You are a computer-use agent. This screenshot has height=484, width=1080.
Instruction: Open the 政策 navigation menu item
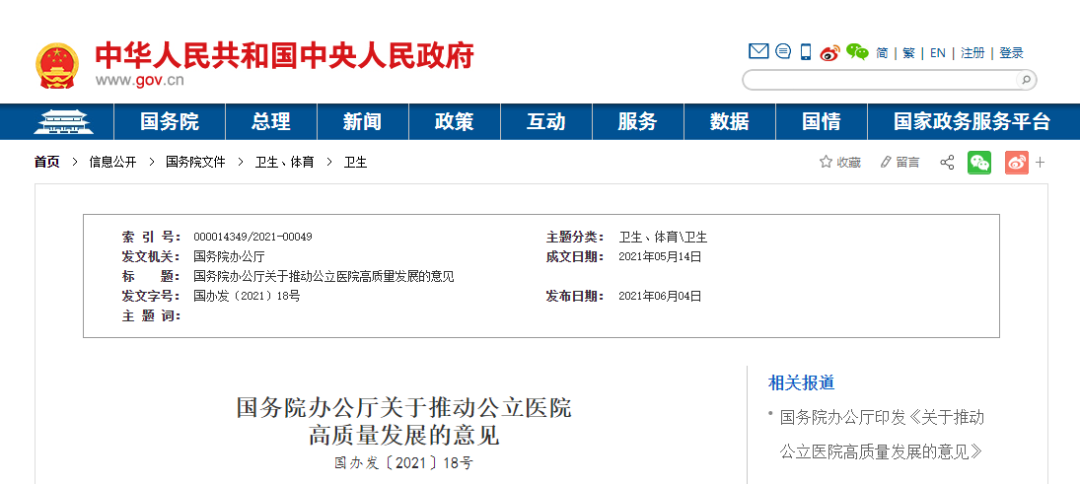[454, 122]
